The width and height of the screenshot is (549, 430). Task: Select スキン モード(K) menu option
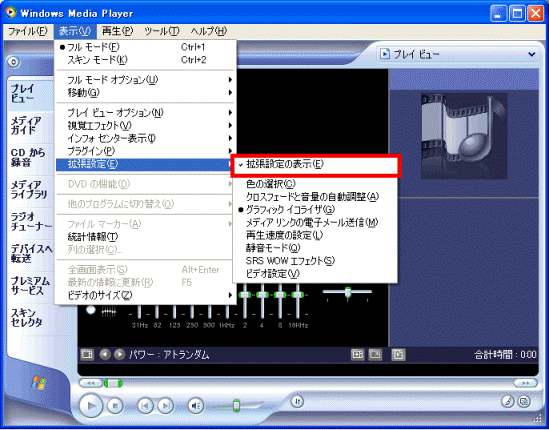click(x=145, y=60)
